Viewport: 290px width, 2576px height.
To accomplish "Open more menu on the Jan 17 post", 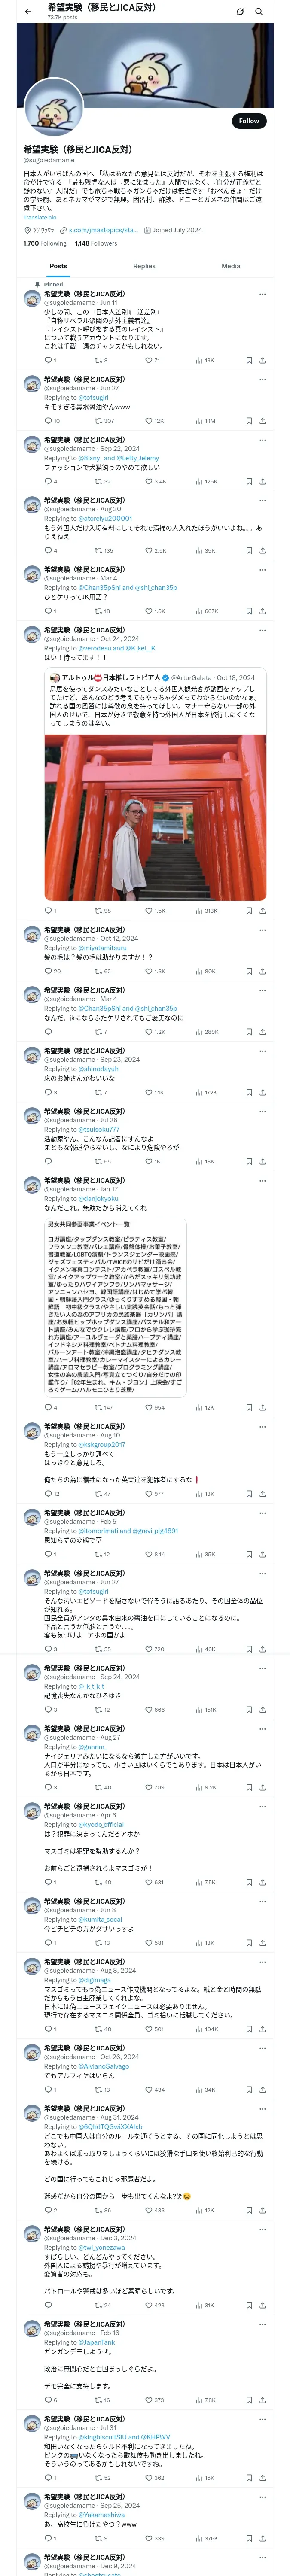I will [262, 1181].
